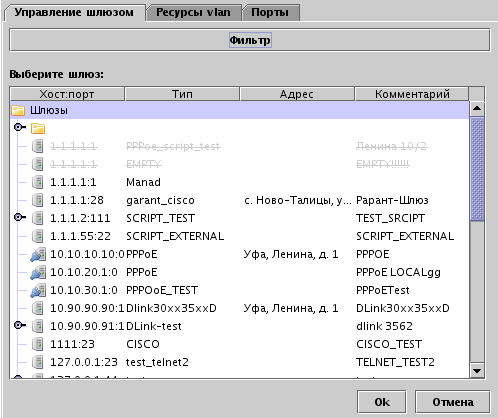The height and width of the screenshot is (418, 498).
Task: Click the Отмена button
Action: [453, 402]
